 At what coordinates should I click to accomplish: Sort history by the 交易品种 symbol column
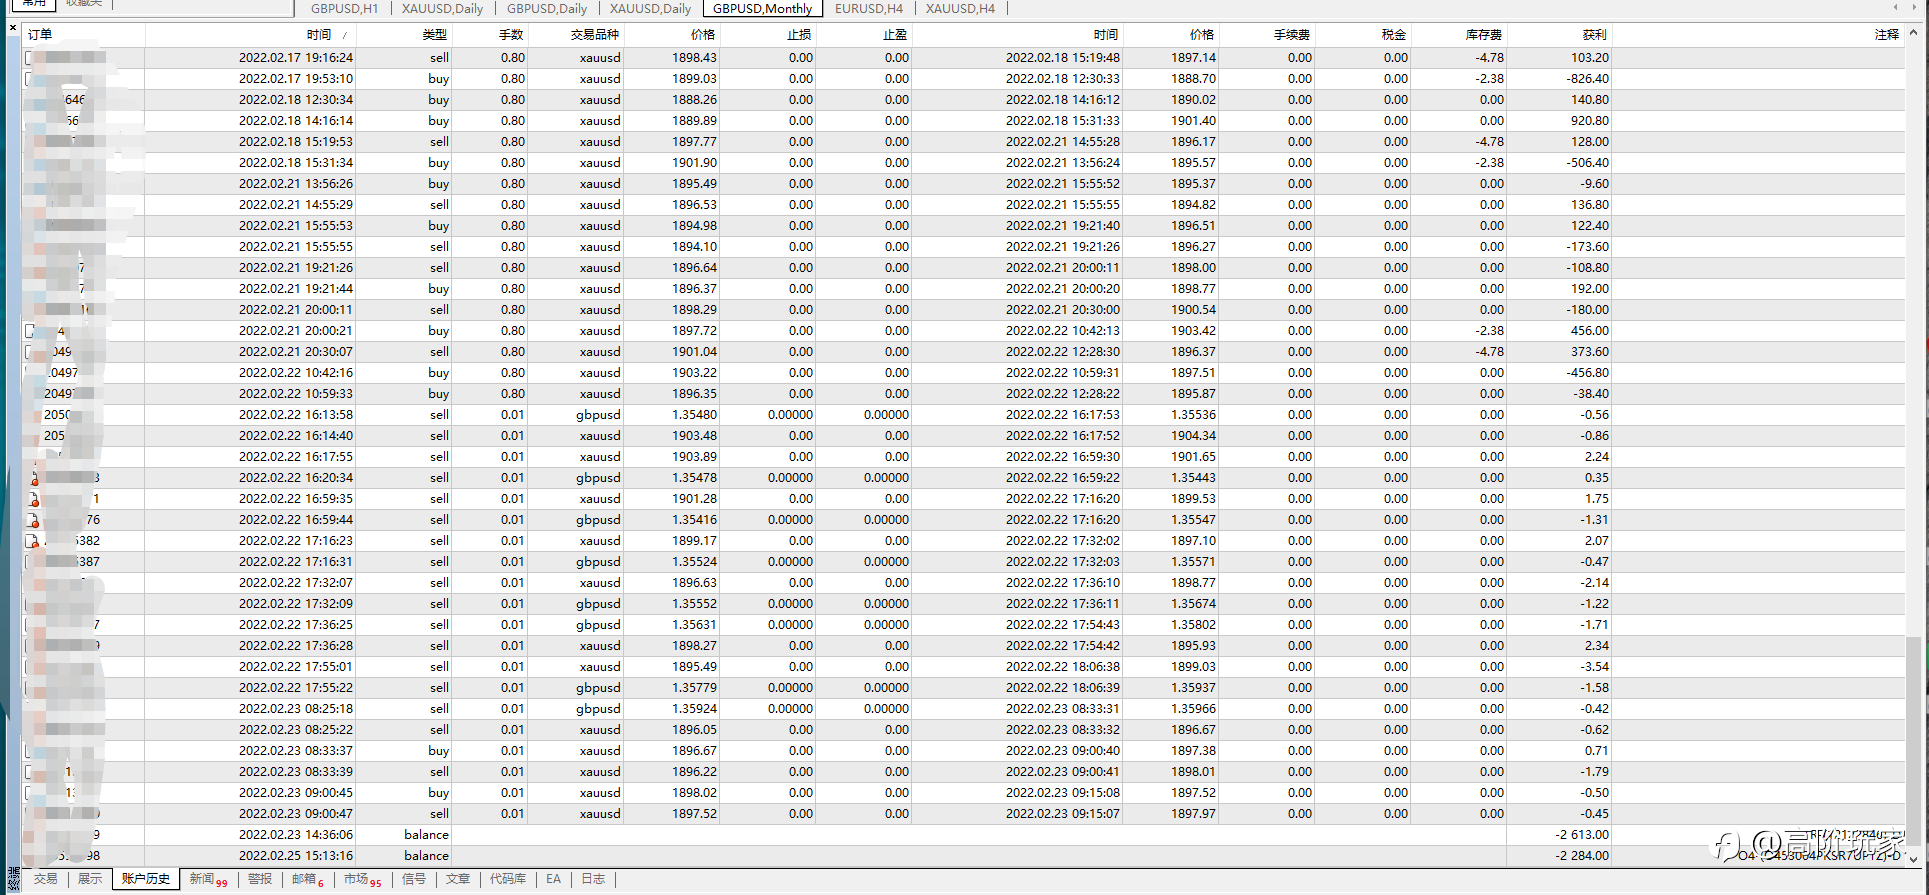pos(594,34)
